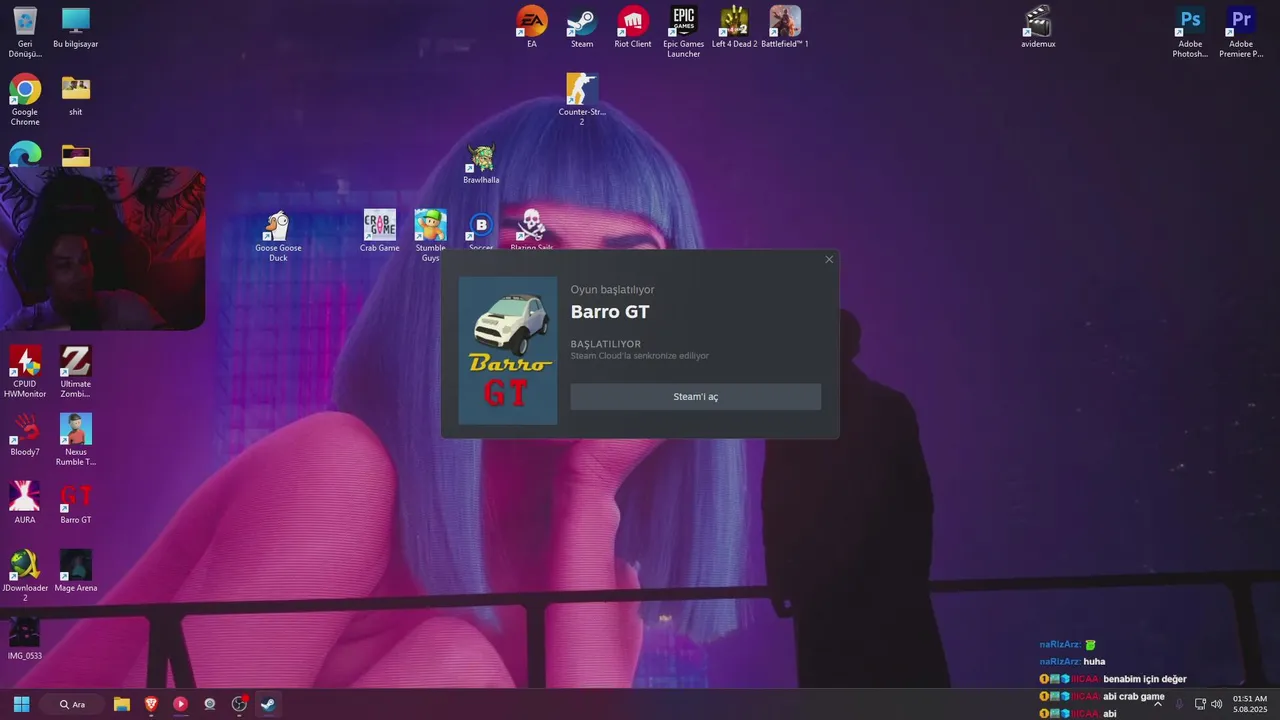Open OBS Studio from the taskbar
The height and width of the screenshot is (720, 1280).
(x=239, y=704)
